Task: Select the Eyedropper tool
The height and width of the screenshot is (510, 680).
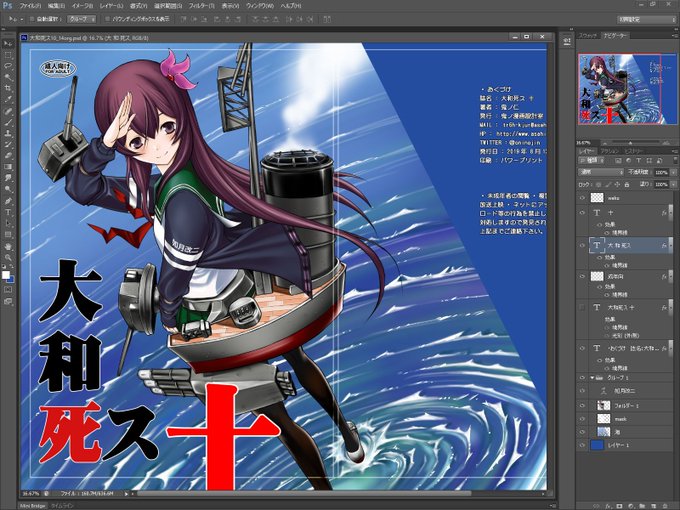Action: point(8,100)
